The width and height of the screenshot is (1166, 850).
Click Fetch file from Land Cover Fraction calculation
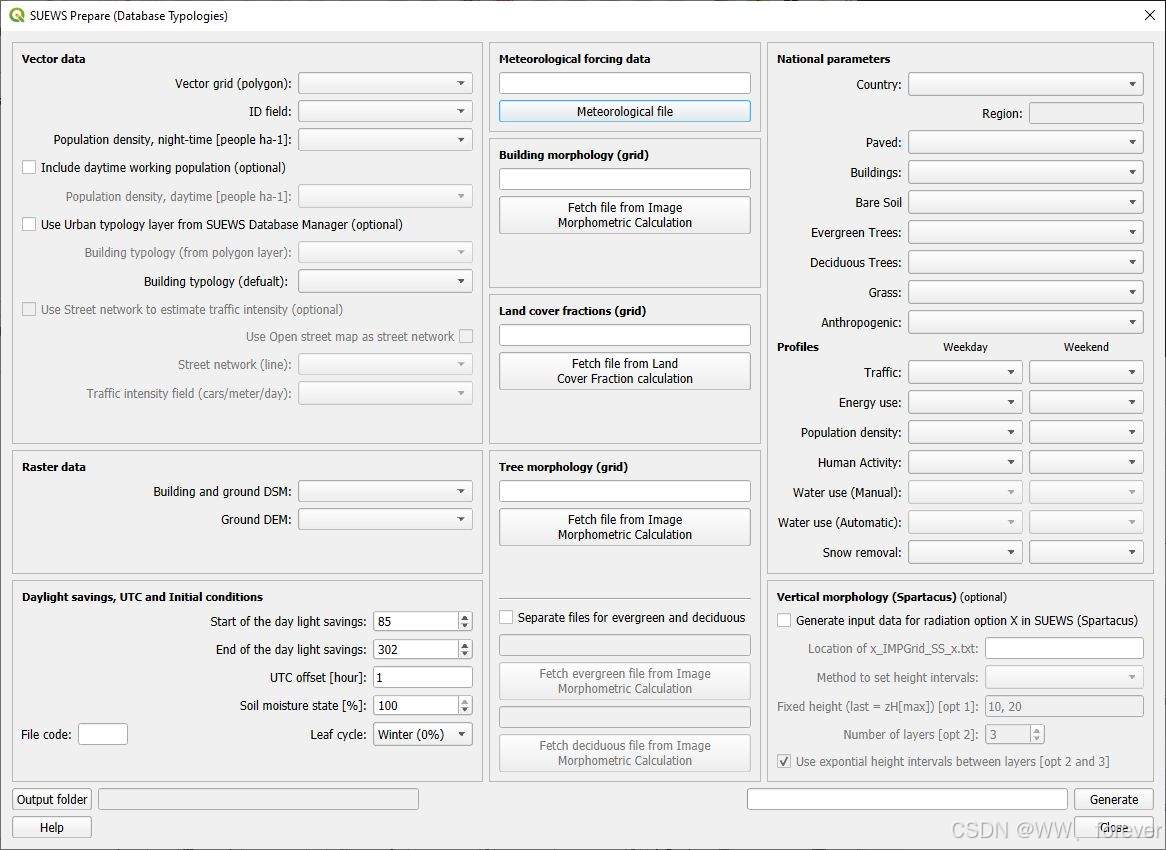pyautogui.click(x=625, y=371)
